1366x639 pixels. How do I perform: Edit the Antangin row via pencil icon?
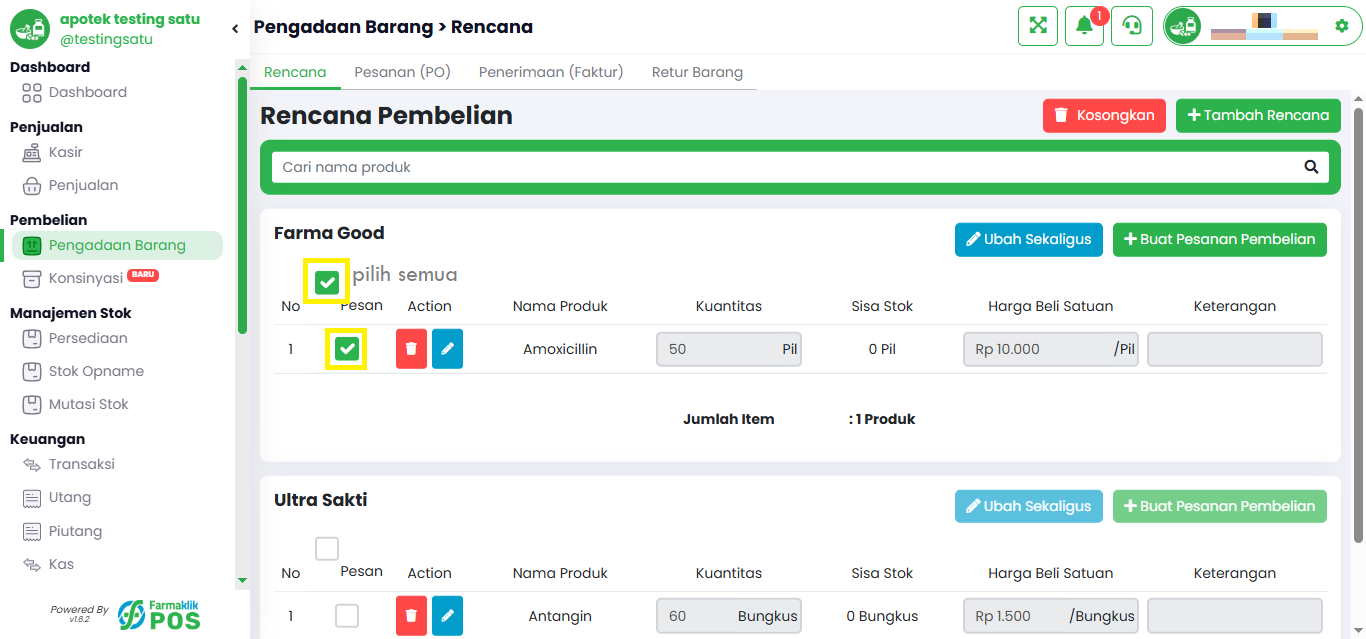[447, 616]
